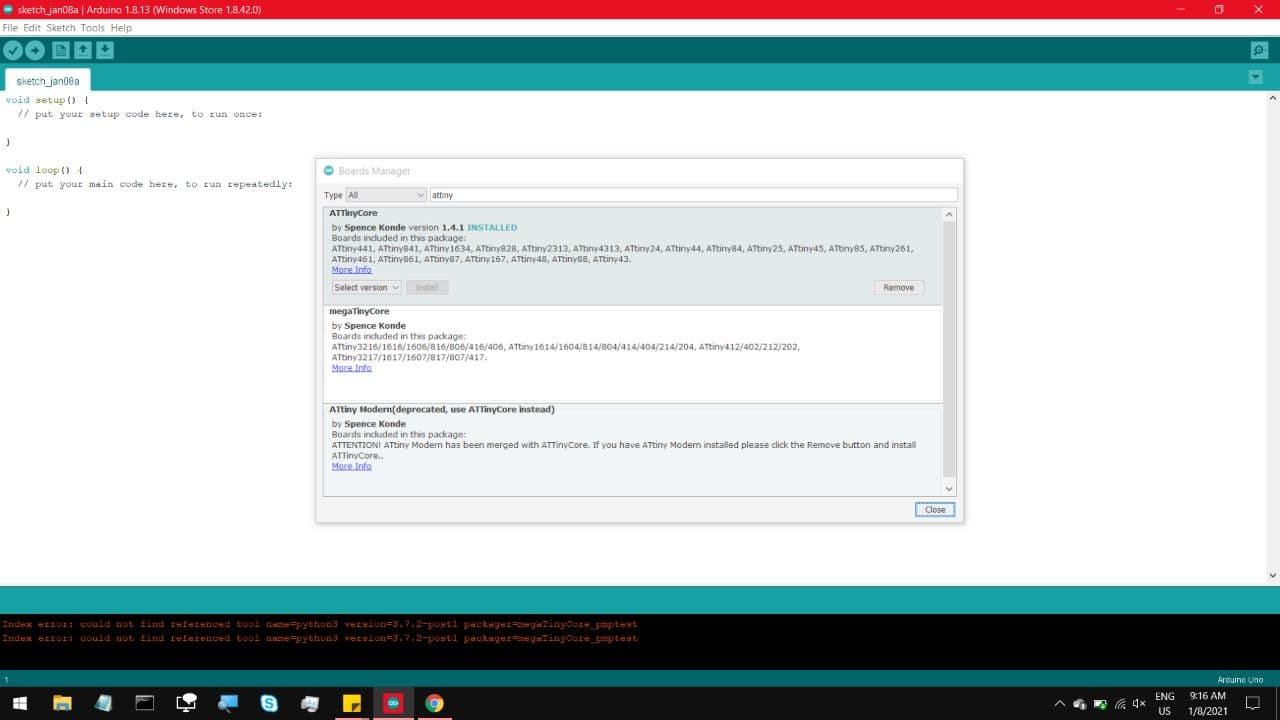Click the INSTALLED status label for ATTinyCore
Screen dimensions: 1280x720
pos(492,227)
